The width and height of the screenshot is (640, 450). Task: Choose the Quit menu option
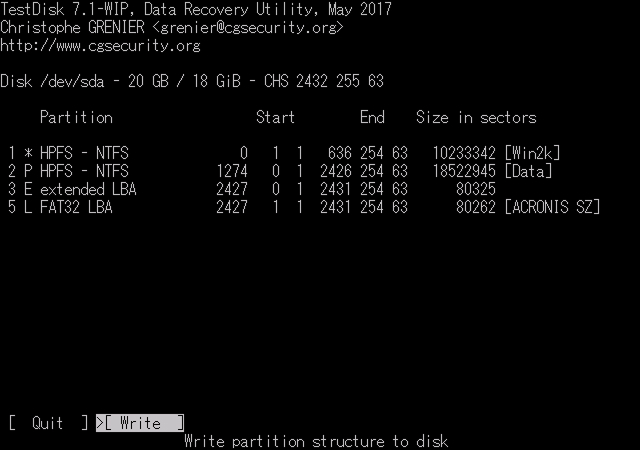point(48,423)
